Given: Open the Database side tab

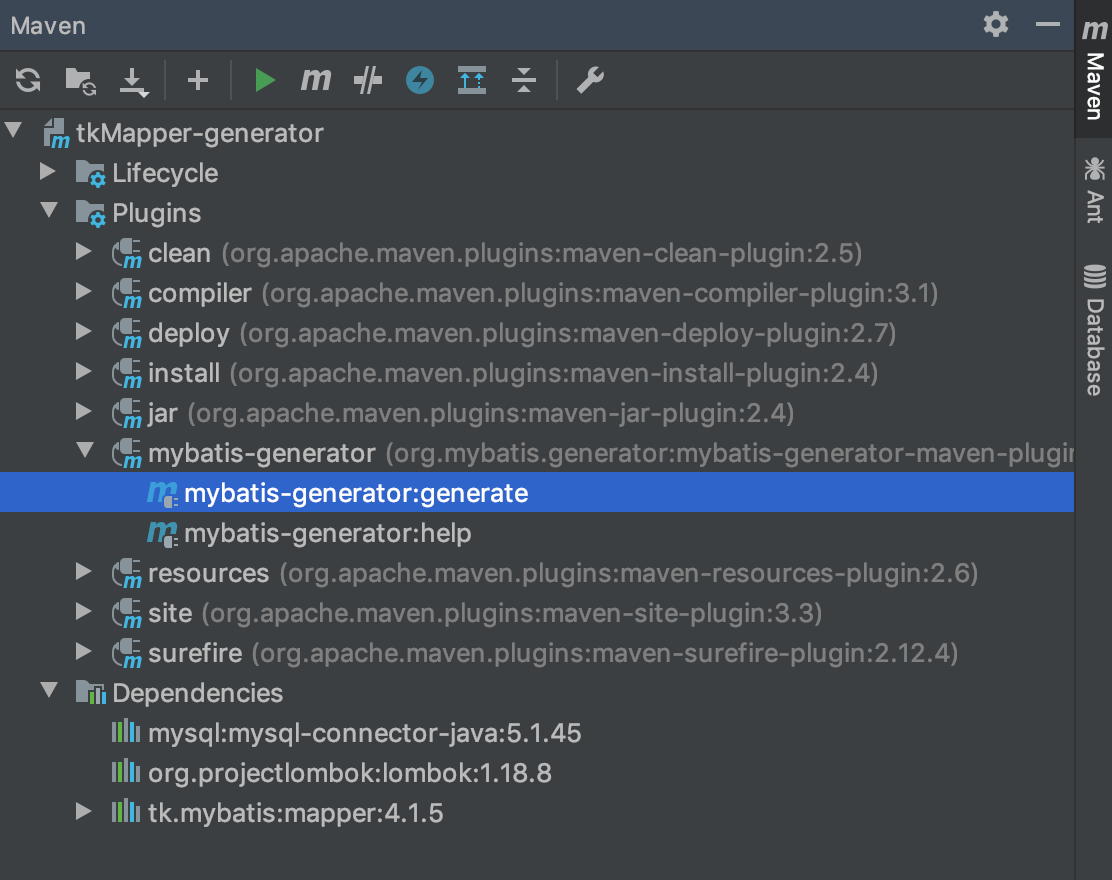Looking at the screenshot, I should point(1094,330).
